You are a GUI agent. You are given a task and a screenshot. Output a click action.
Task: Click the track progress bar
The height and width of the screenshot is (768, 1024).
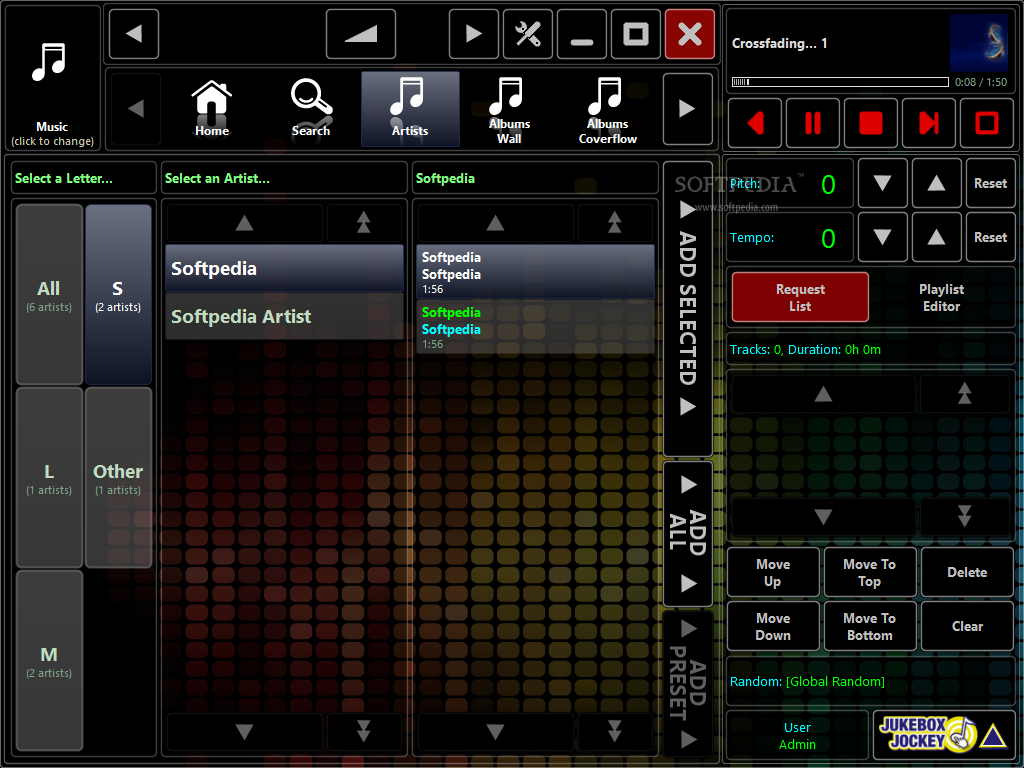tap(840, 82)
